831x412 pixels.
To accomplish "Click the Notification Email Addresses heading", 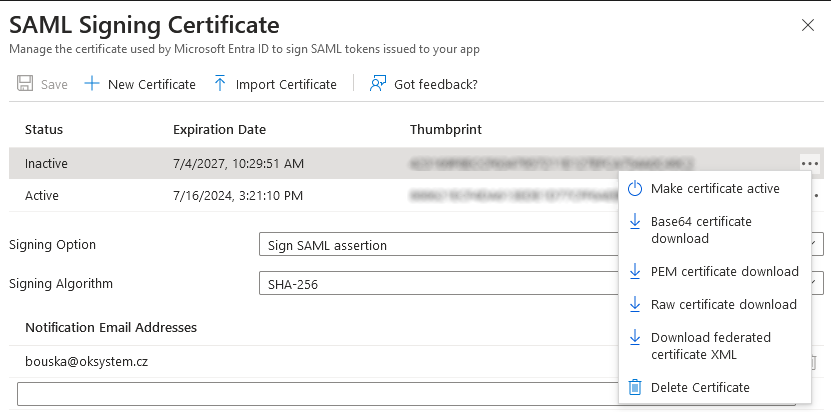I will (111, 328).
